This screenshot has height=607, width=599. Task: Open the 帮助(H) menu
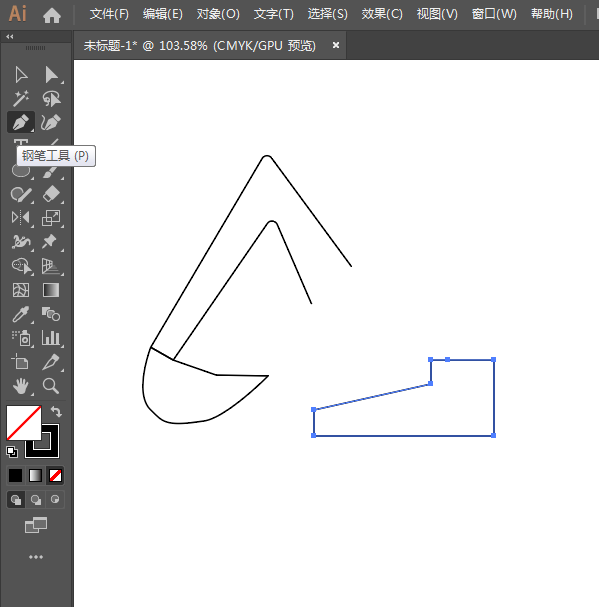pos(552,14)
